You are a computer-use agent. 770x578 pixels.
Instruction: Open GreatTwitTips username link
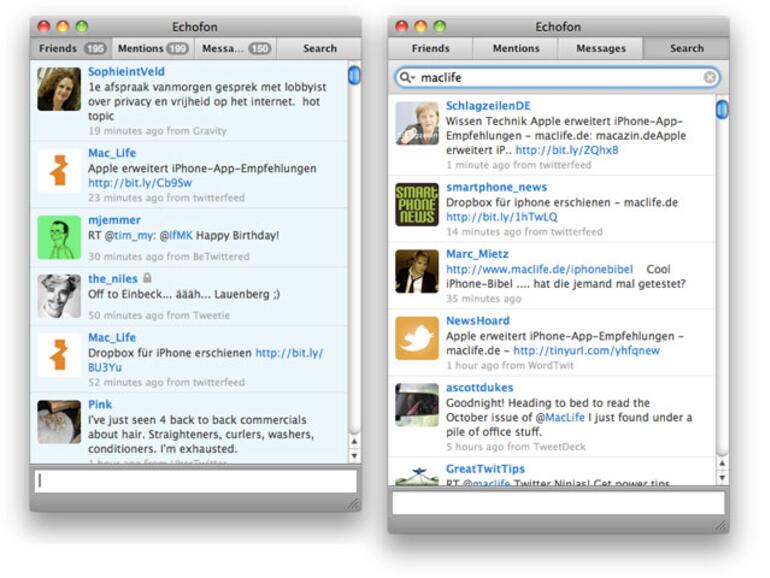485,469
